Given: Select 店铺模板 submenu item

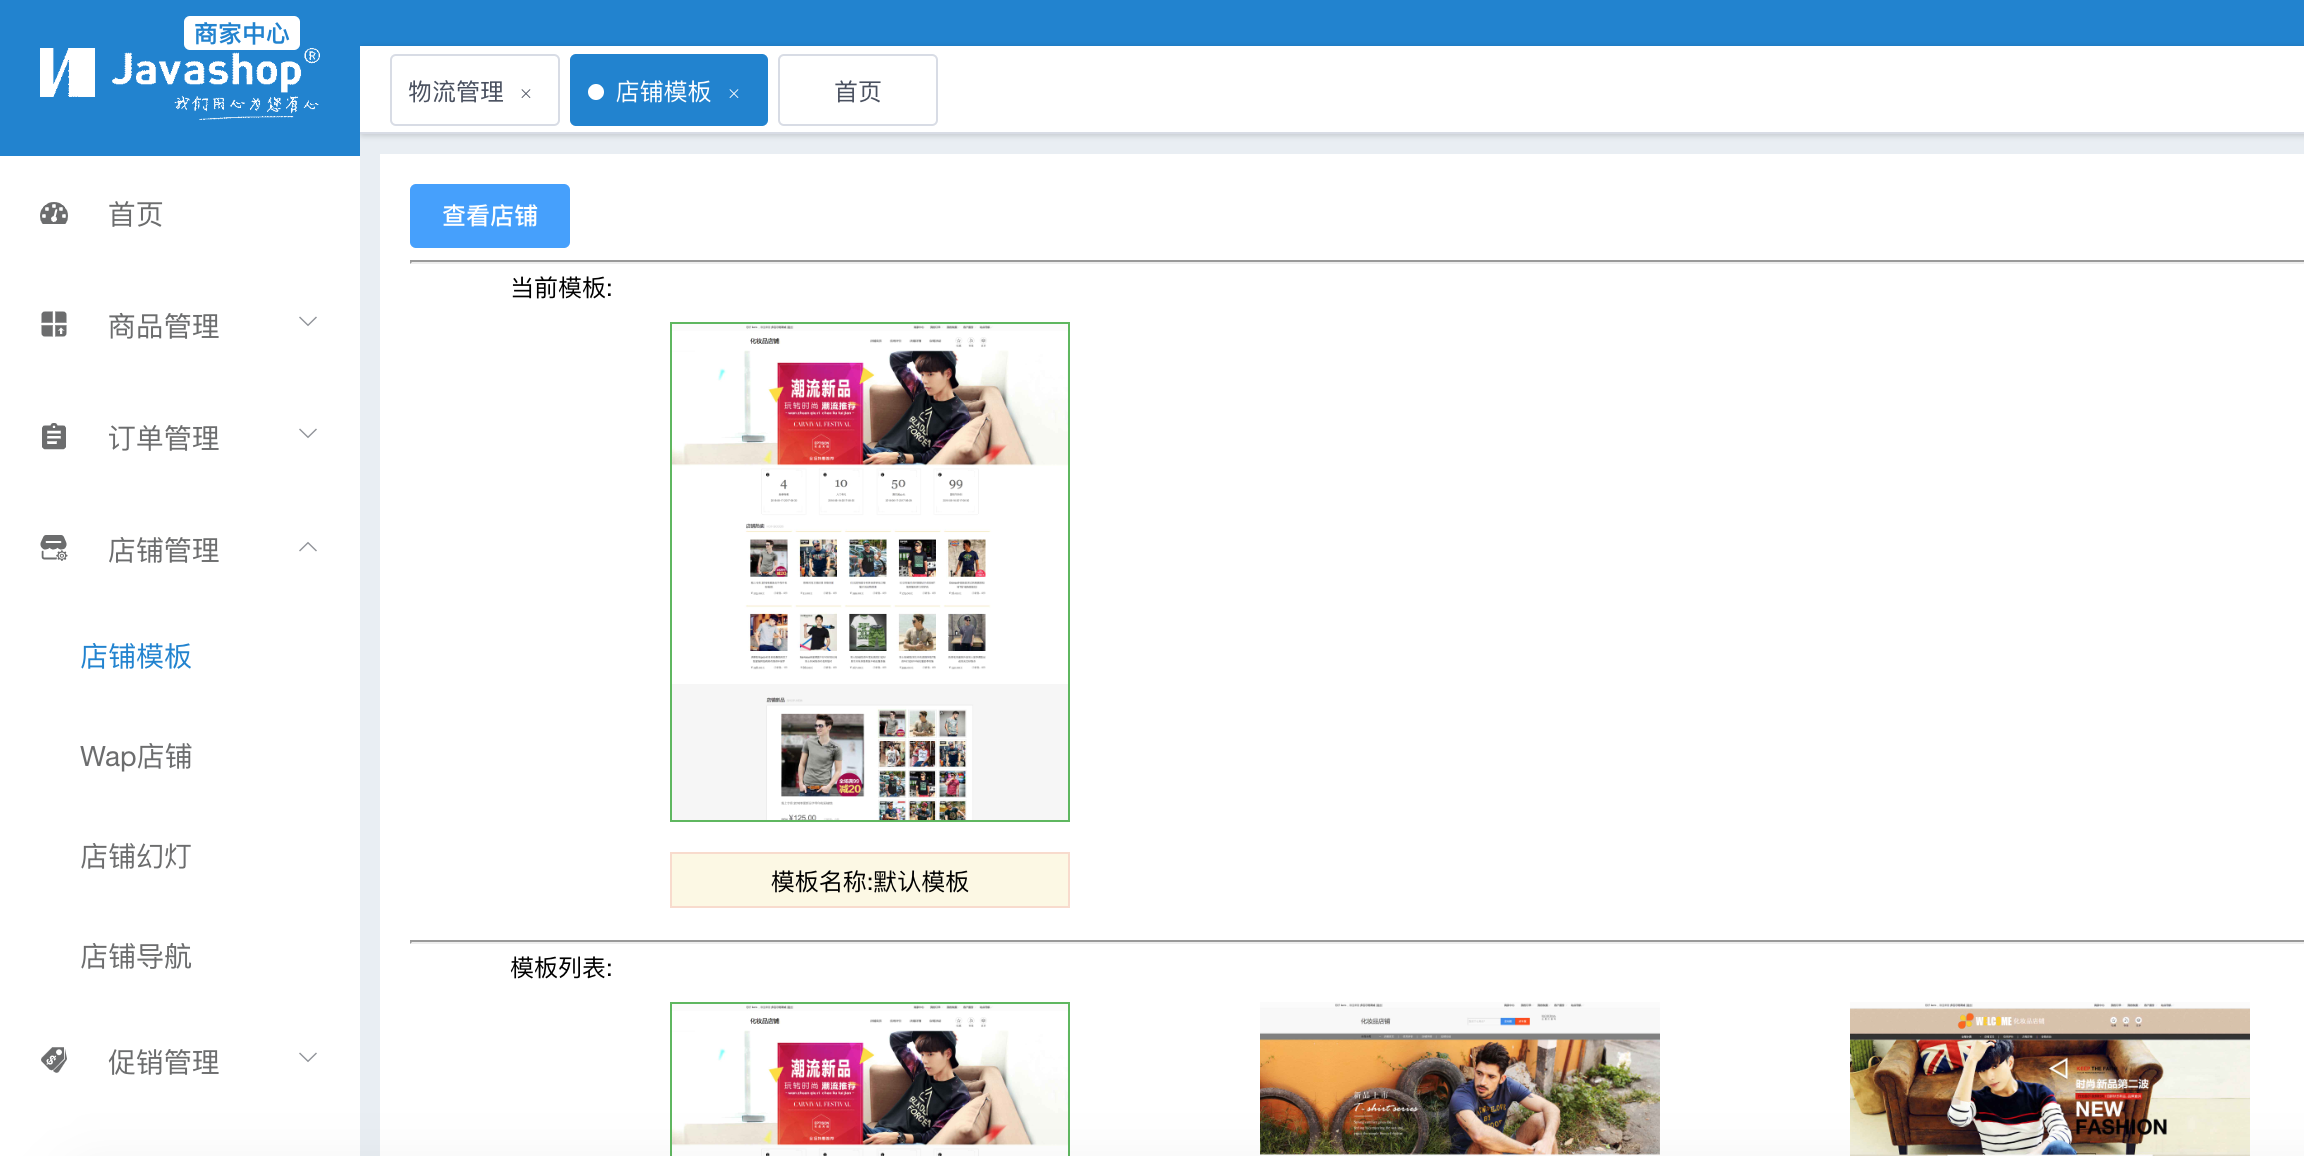Looking at the screenshot, I should (x=136, y=656).
